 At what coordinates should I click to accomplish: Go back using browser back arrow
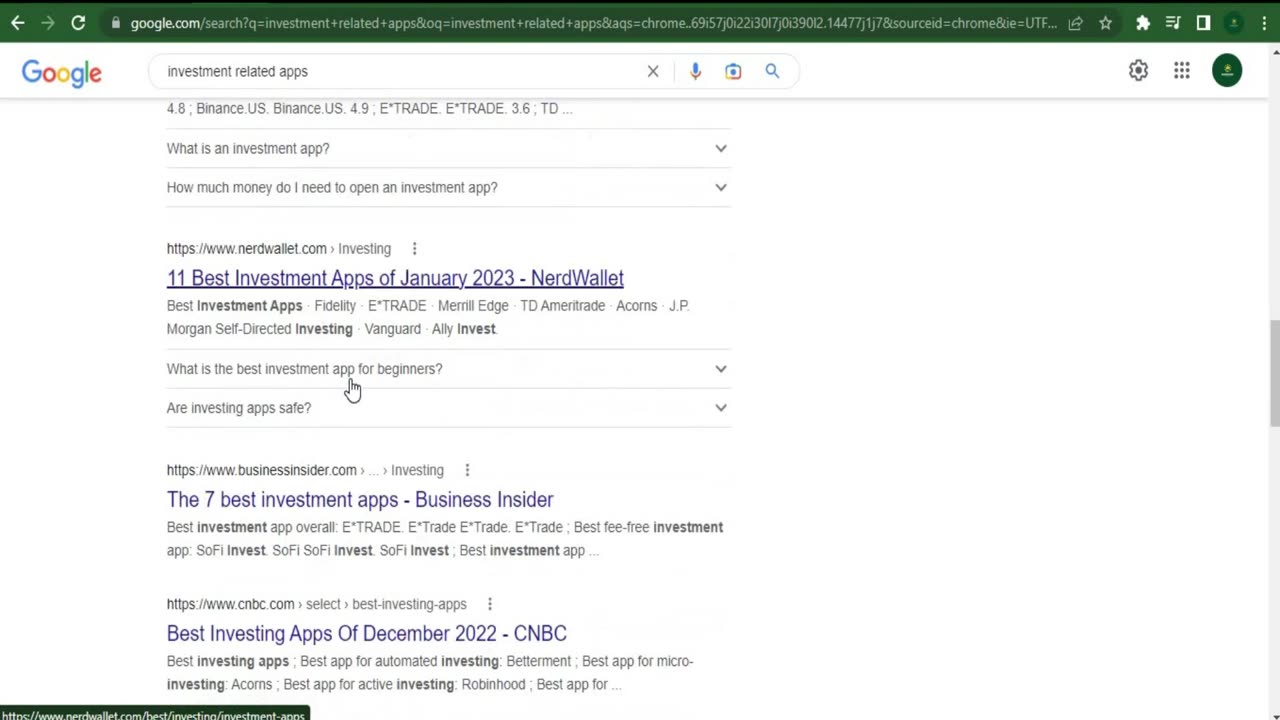[x=18, y=22]
